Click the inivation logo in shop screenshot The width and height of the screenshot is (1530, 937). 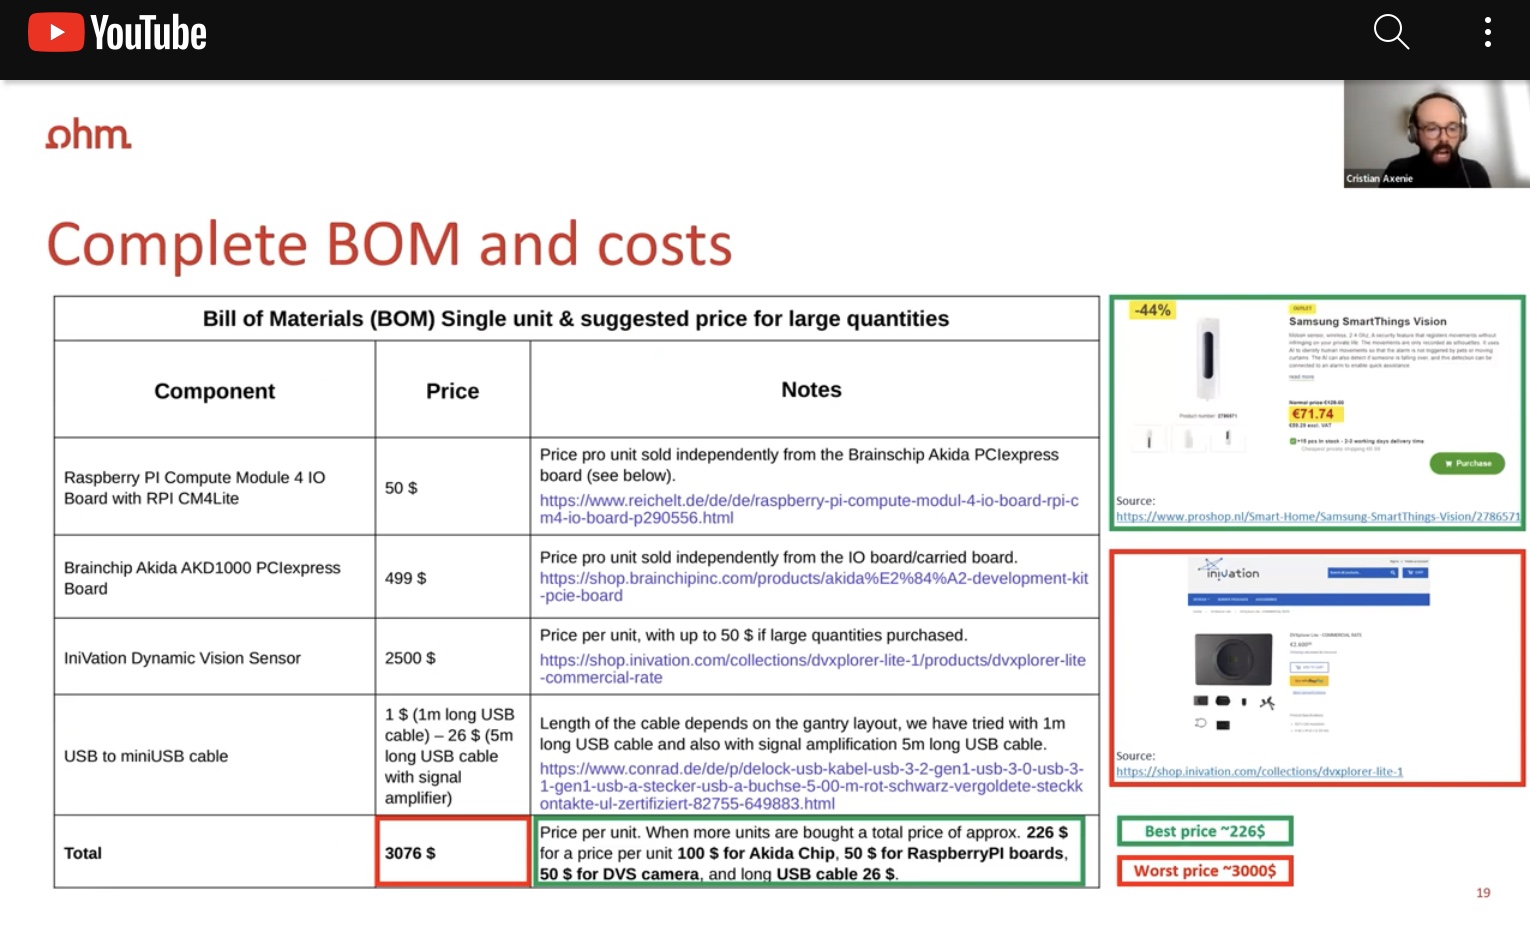(x=1229, y=570)
